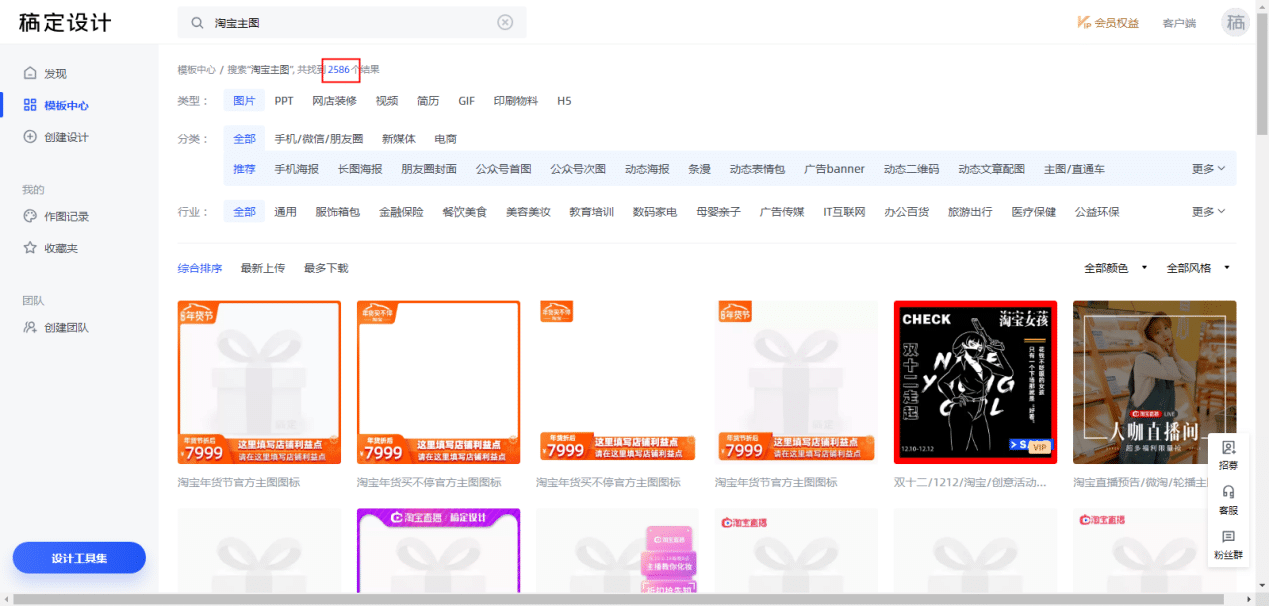1269x606 pixels.
Task: Switch to the PPT type tab
Action: [284, 101]
